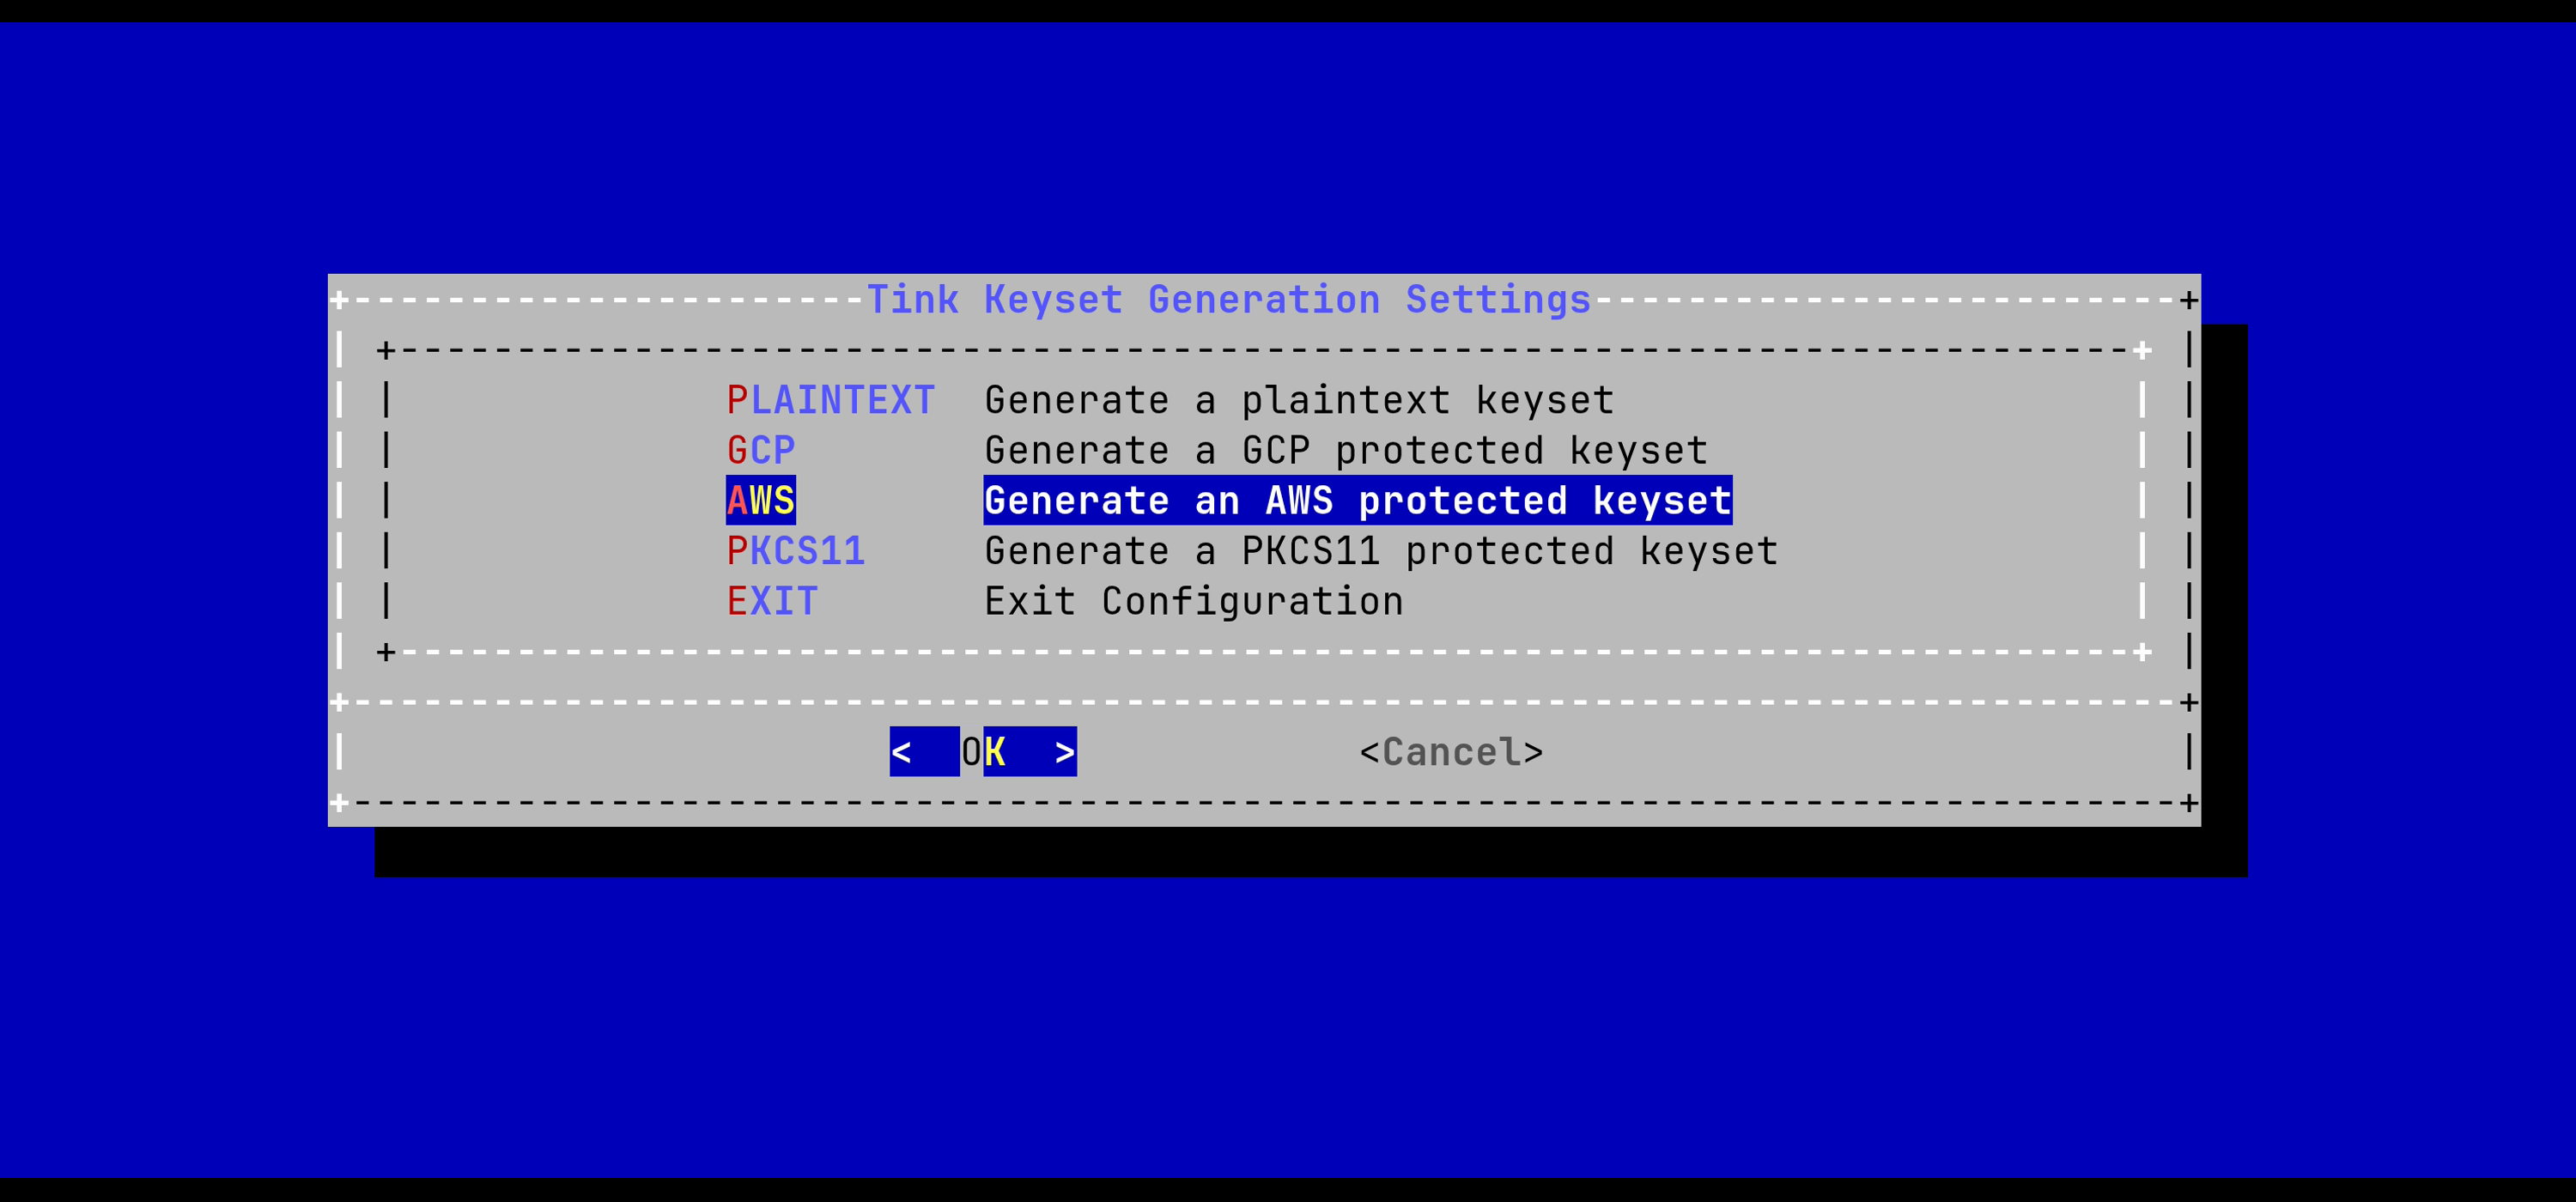This screenshot has width=2576, height=1202.
Task: Select the PLAINTEXT menu entry
Action: (831, 400)
